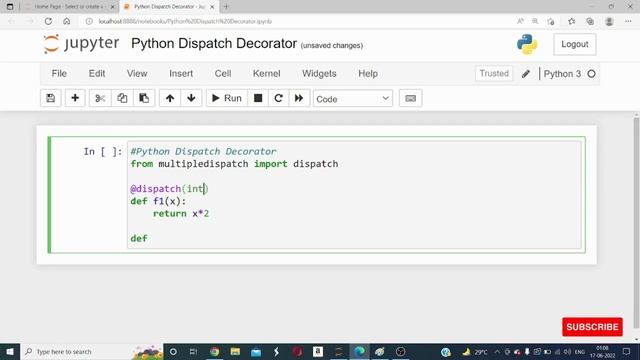
Task: Open the notification center in system tray
Action: pos(627,351)
